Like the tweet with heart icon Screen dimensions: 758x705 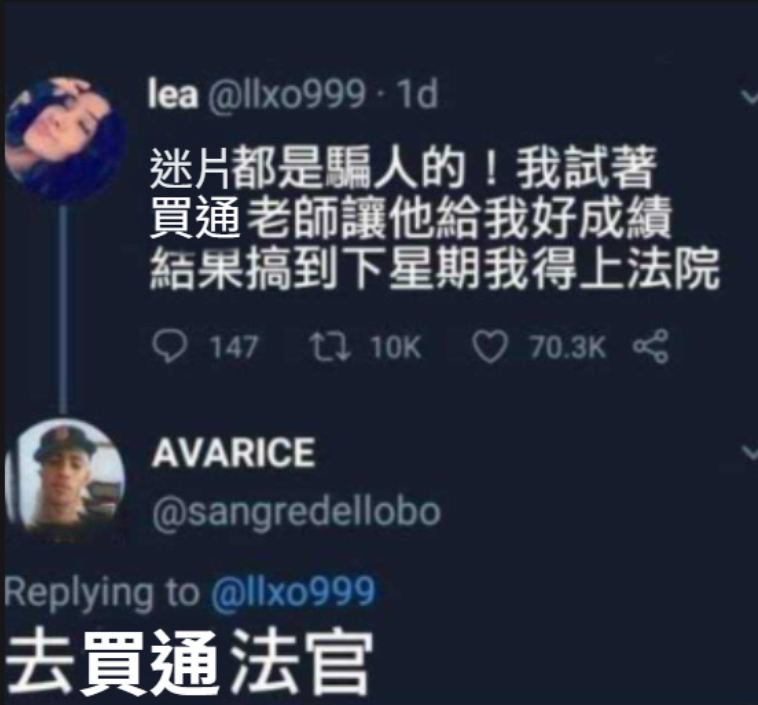[490, 347]
